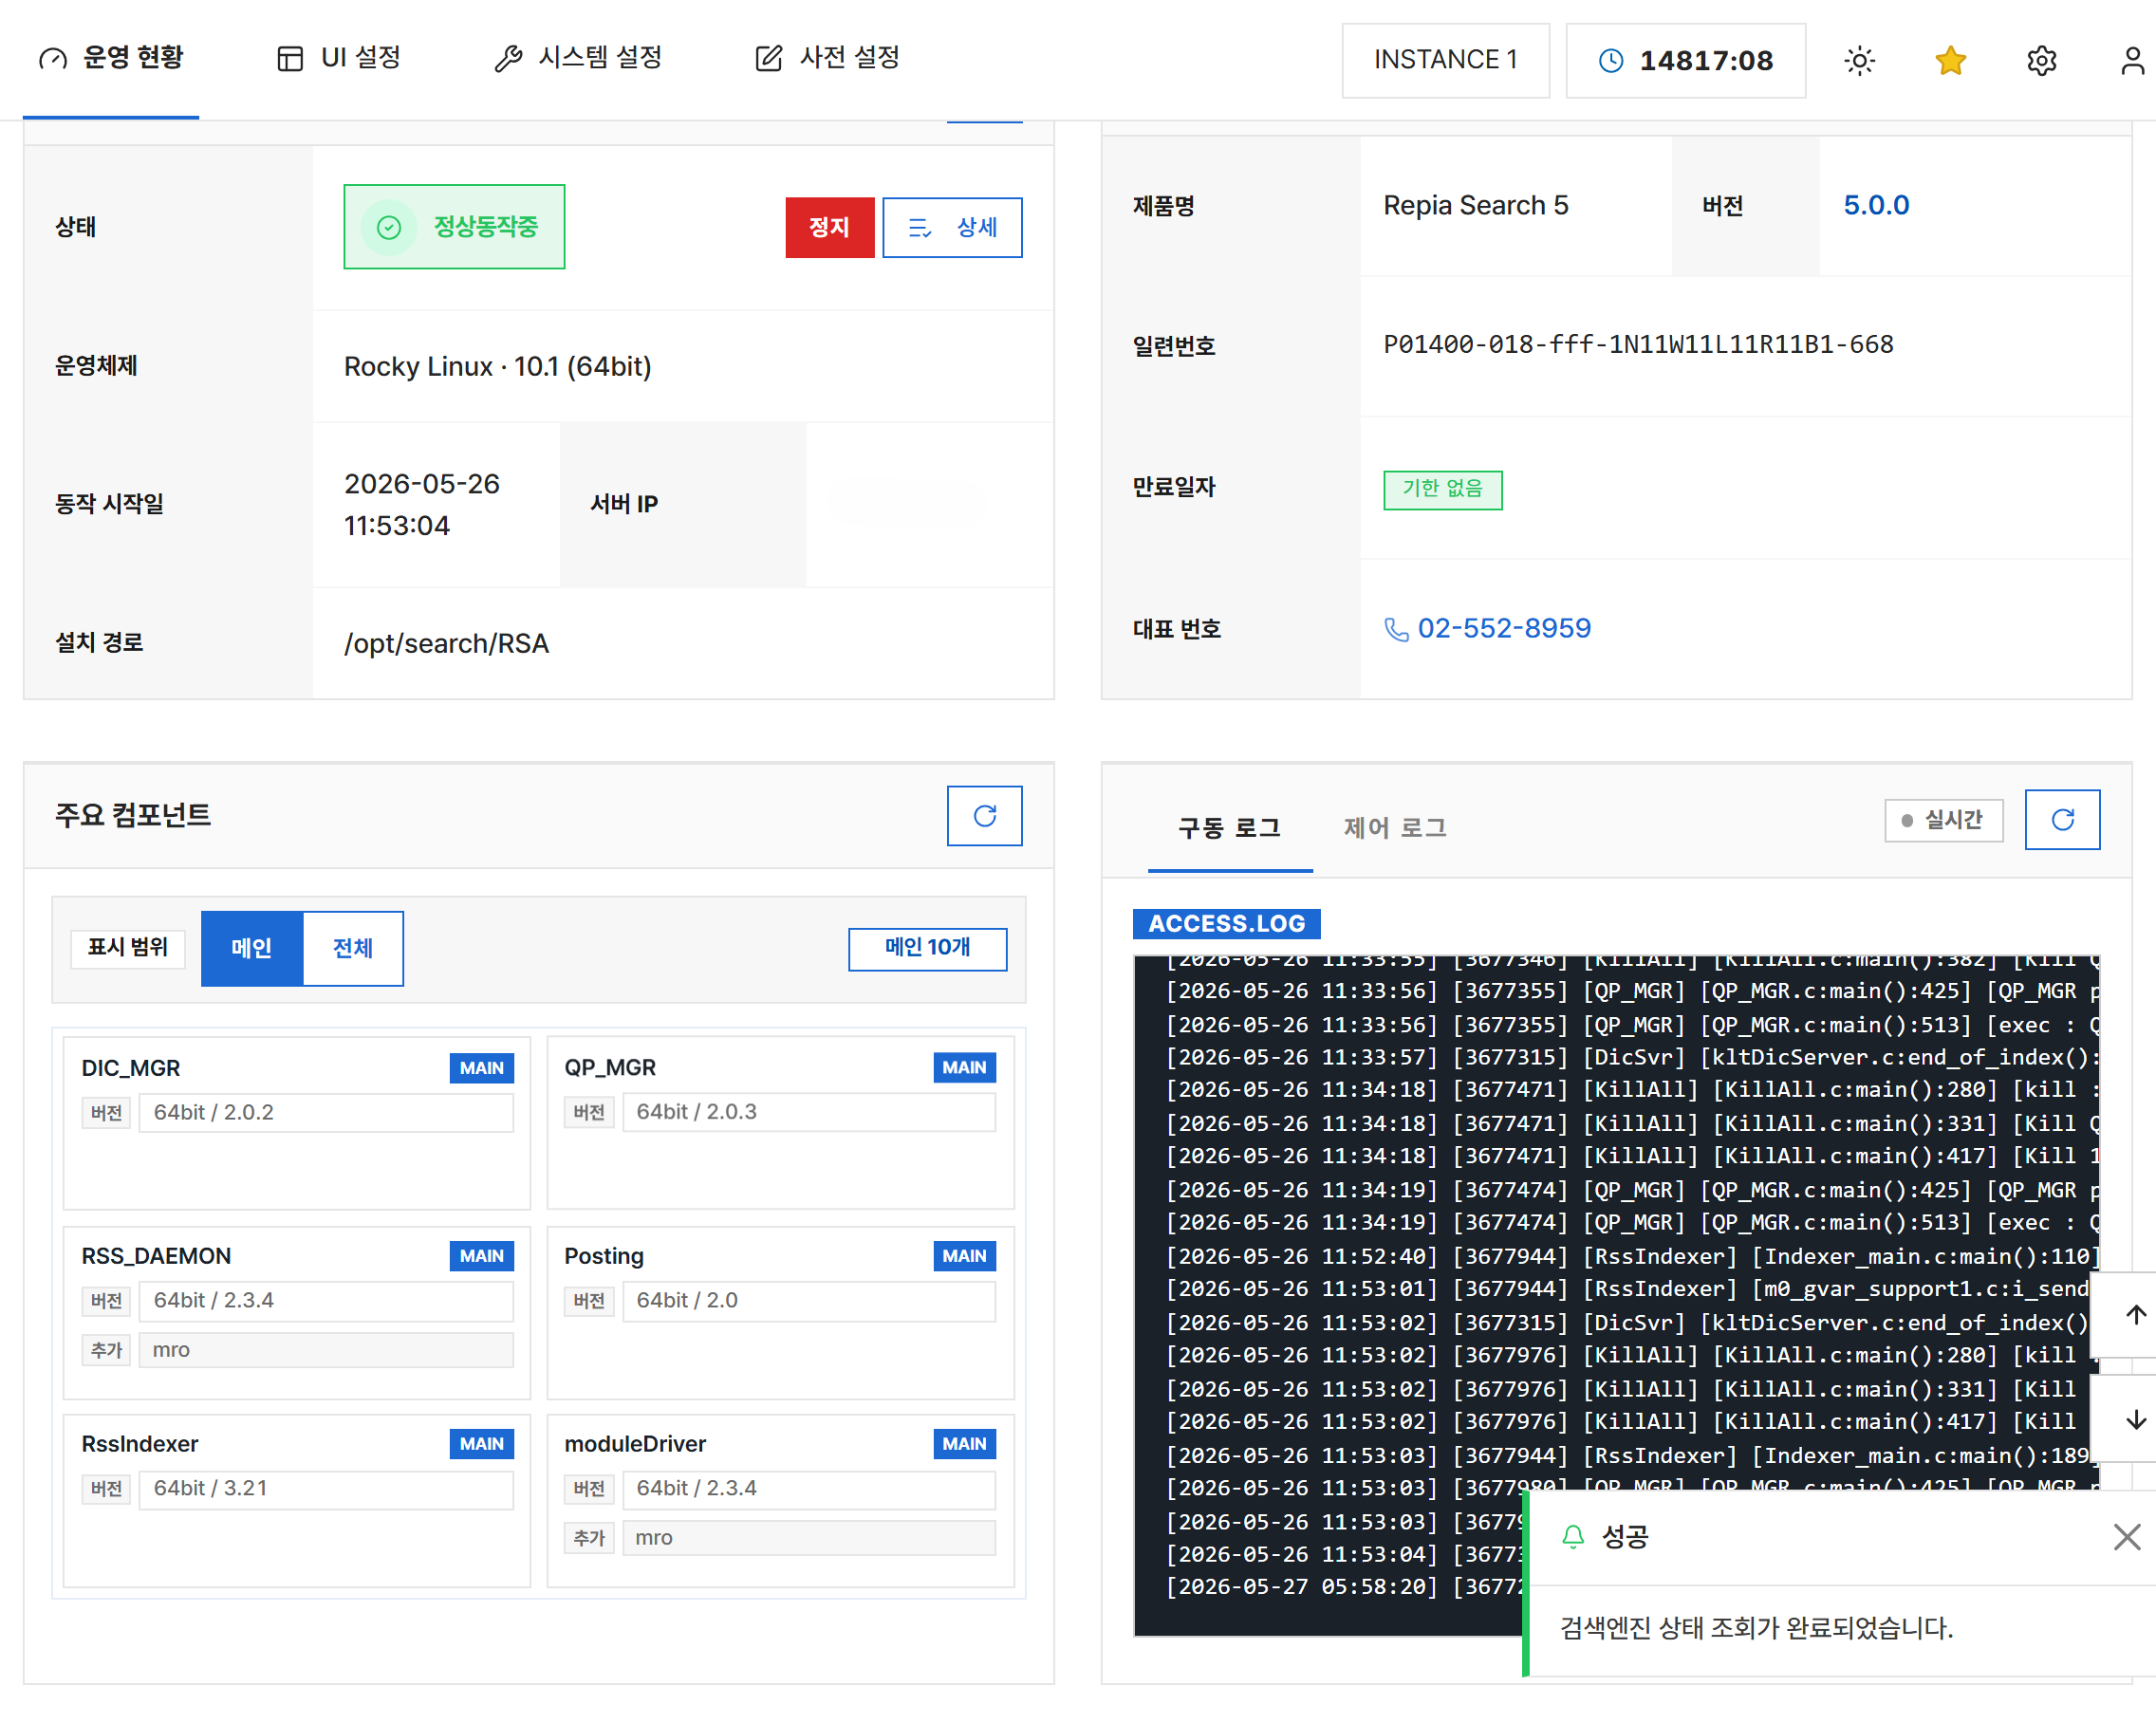Open the user profile icon
The image size is (2156, 1723).
click(x=2132, y=61)
